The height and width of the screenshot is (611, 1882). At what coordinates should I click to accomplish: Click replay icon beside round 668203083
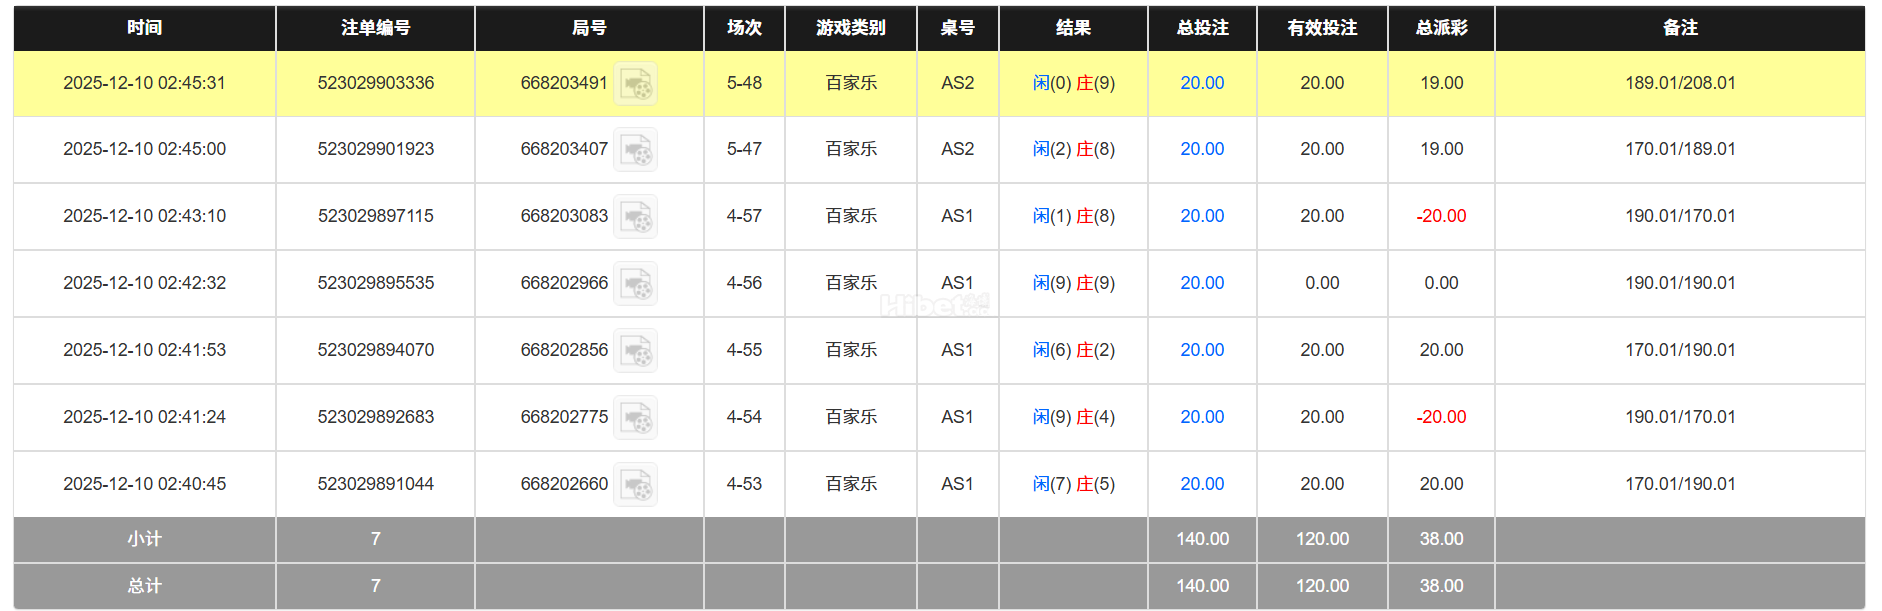635,217
